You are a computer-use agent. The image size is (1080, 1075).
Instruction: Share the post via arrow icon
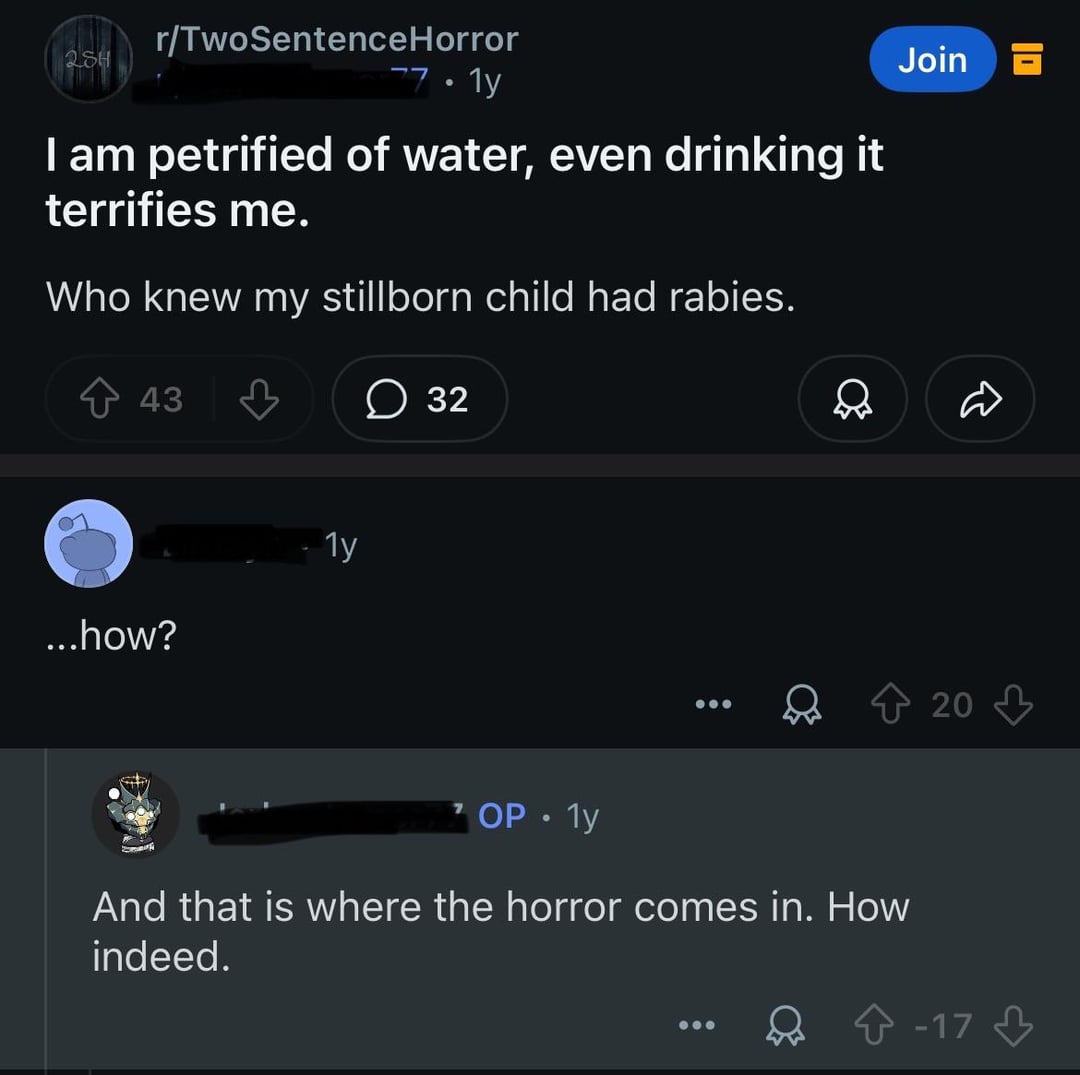click(x=979, y=400)
